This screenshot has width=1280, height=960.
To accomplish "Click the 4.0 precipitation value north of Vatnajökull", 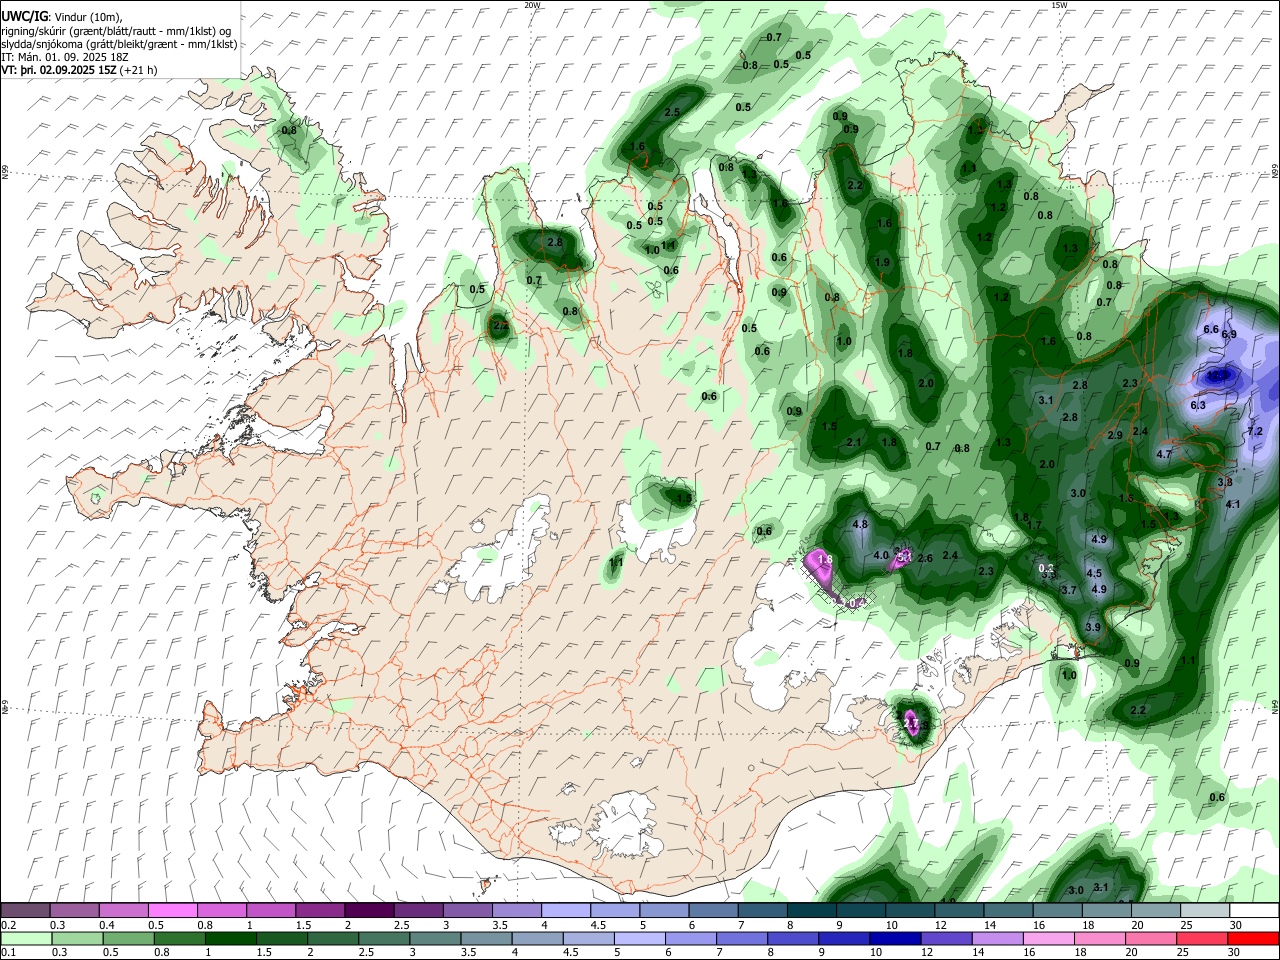I will [881, 555].
